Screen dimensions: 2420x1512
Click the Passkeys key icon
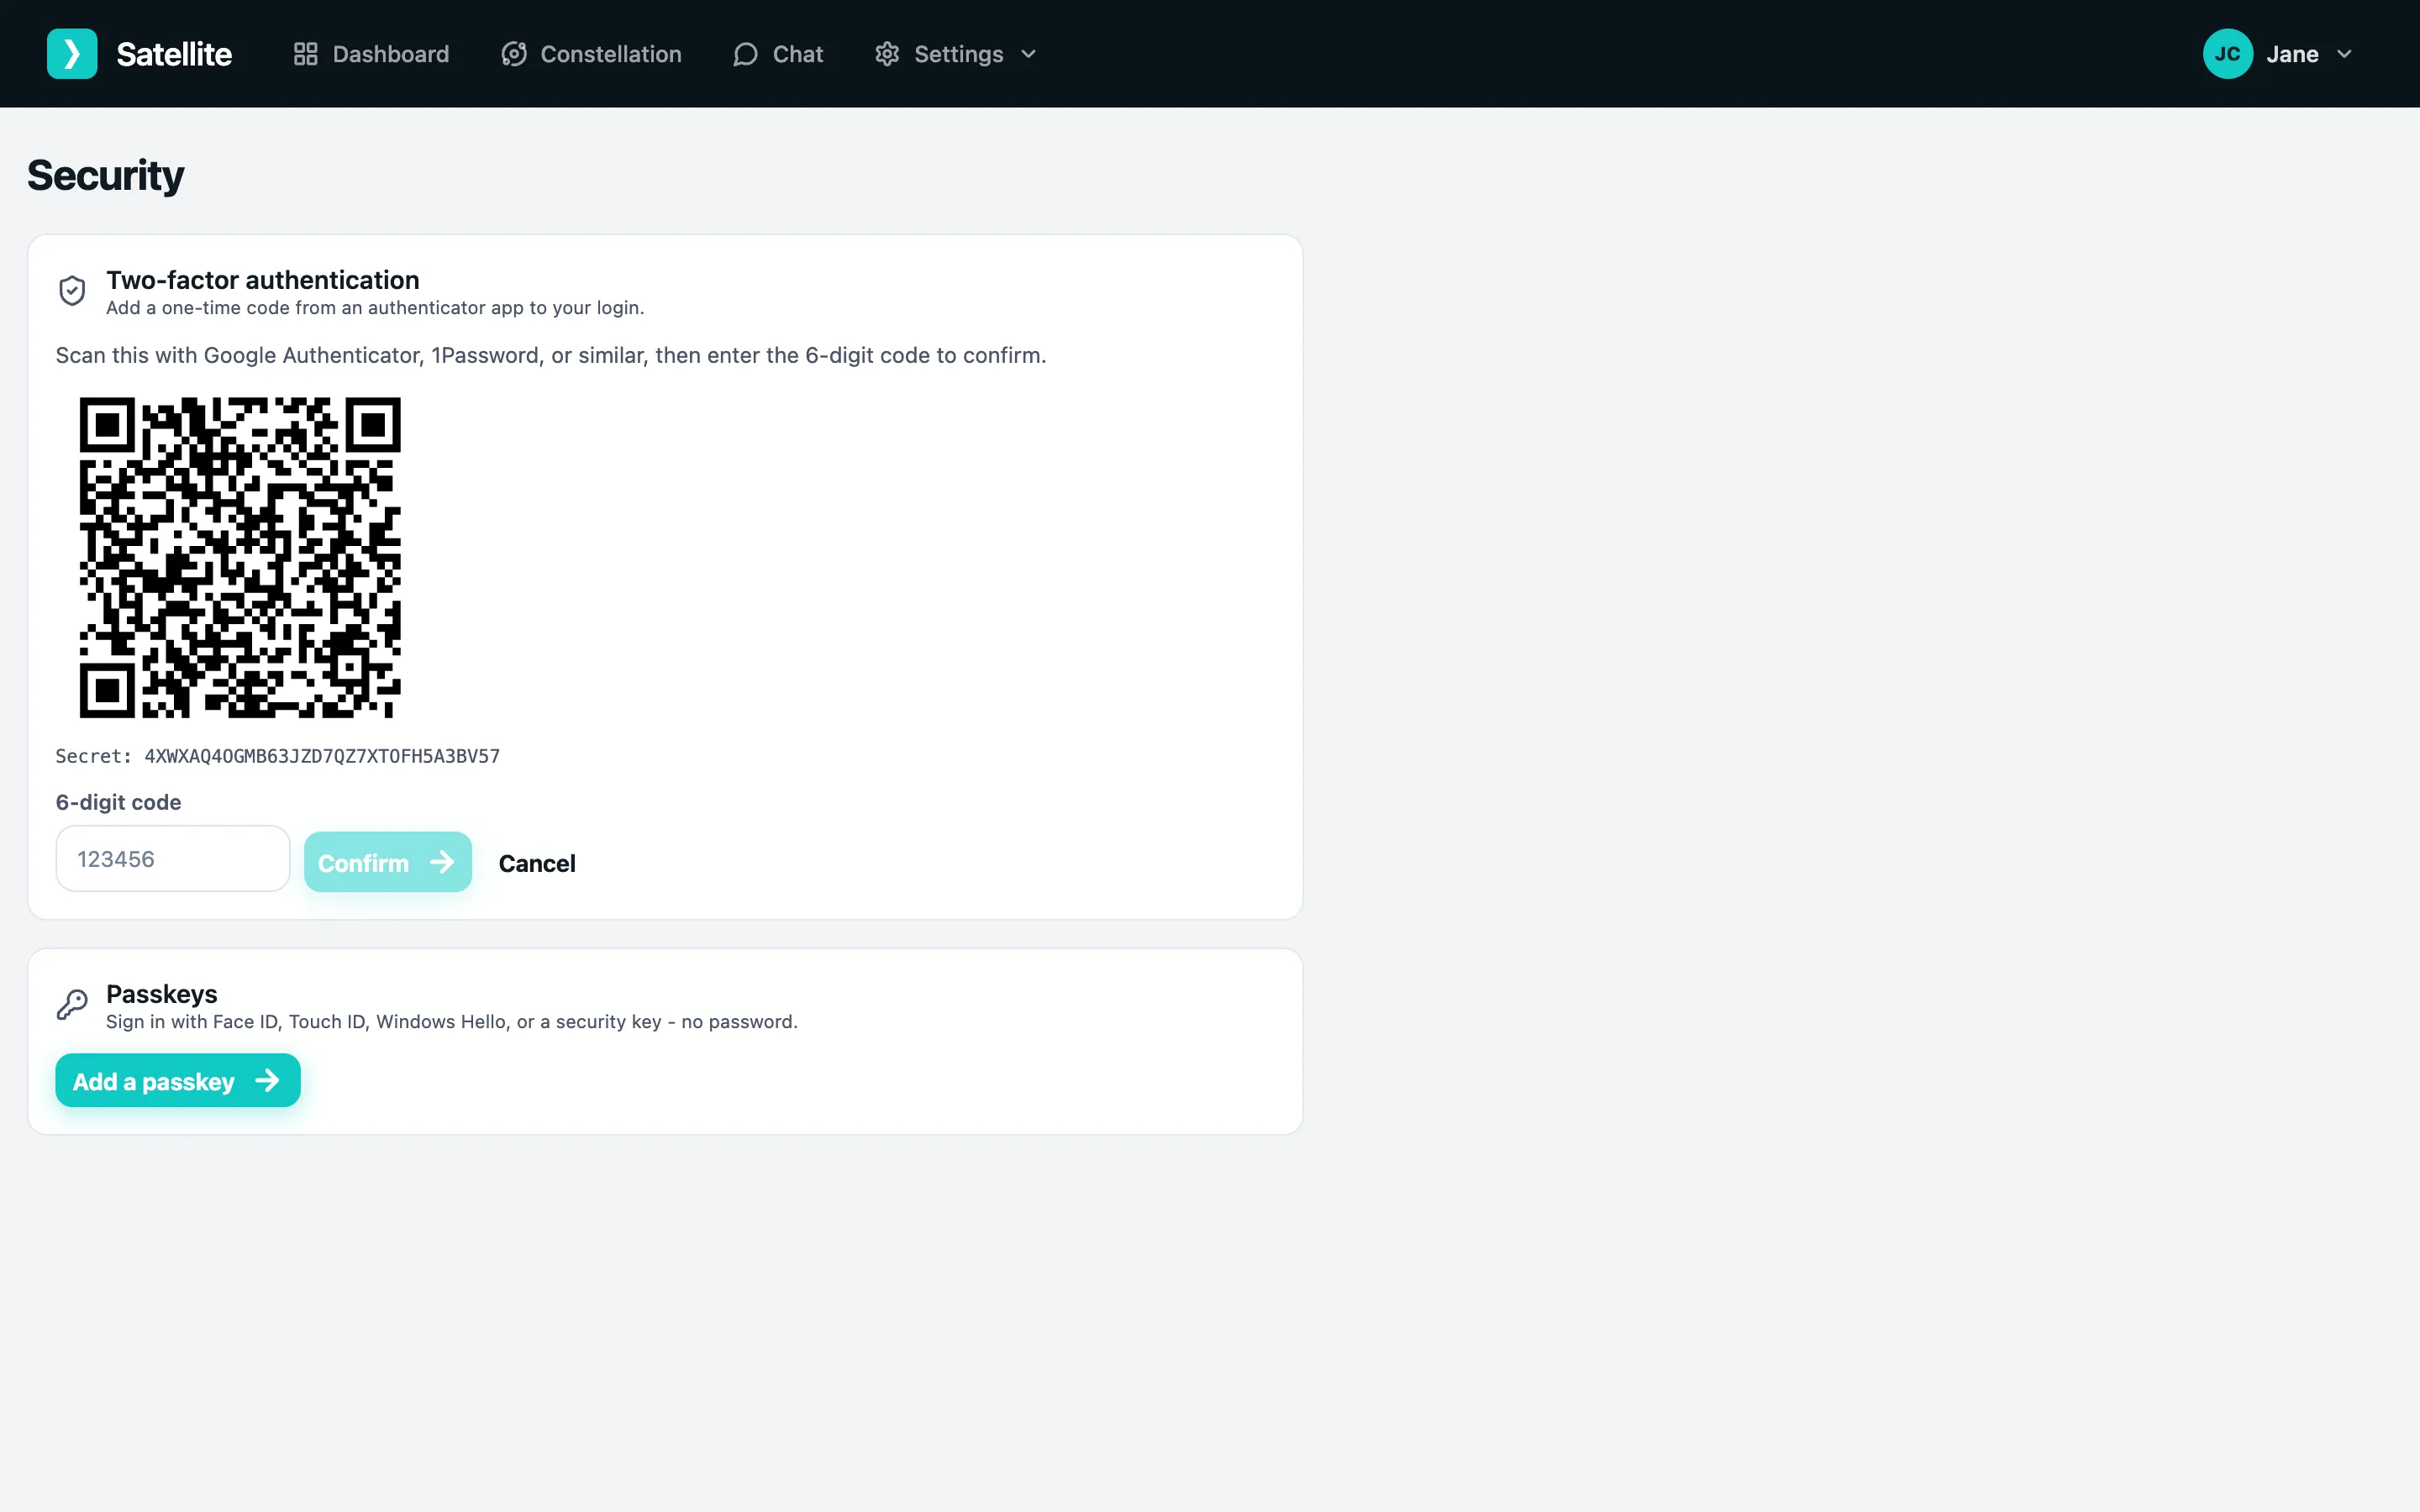(x=72, y=1005)
